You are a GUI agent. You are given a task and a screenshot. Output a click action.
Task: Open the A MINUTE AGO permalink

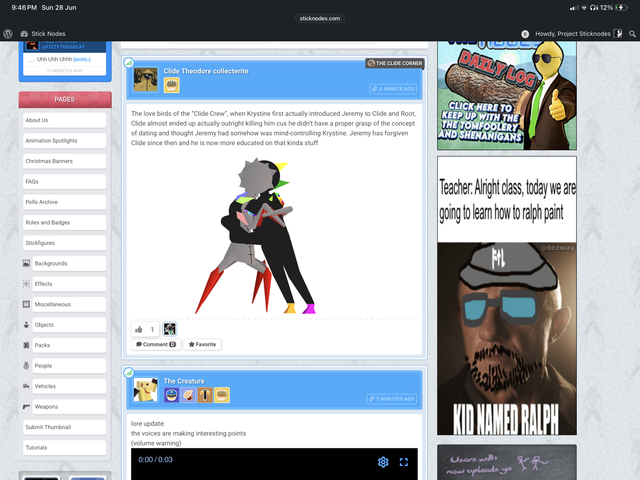[x=393, y=89]
